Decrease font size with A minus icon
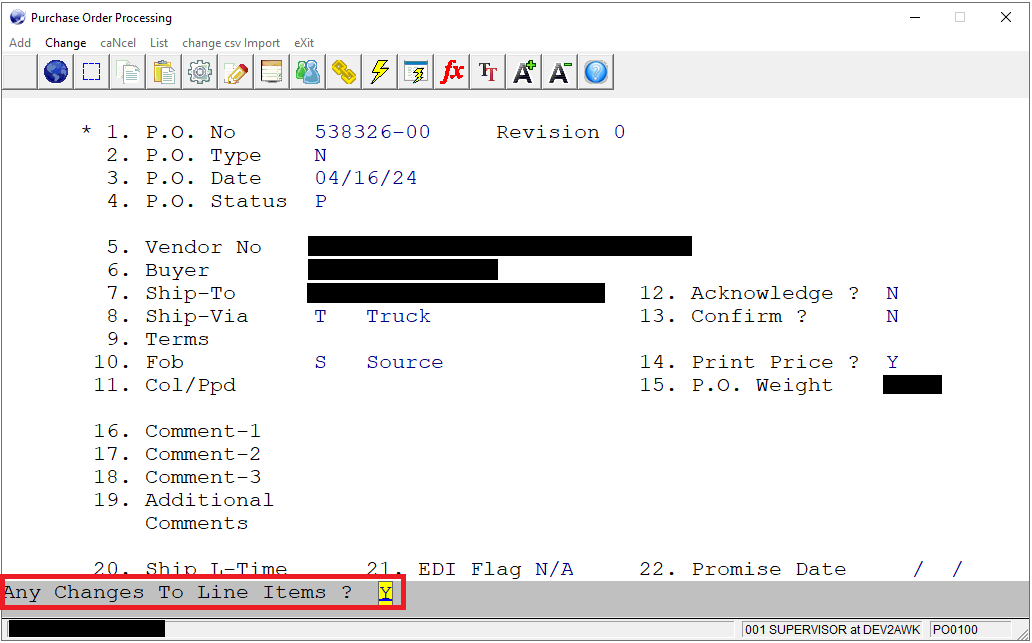The height and width of the screenshot is (643, 1032). tap(559, 72)
